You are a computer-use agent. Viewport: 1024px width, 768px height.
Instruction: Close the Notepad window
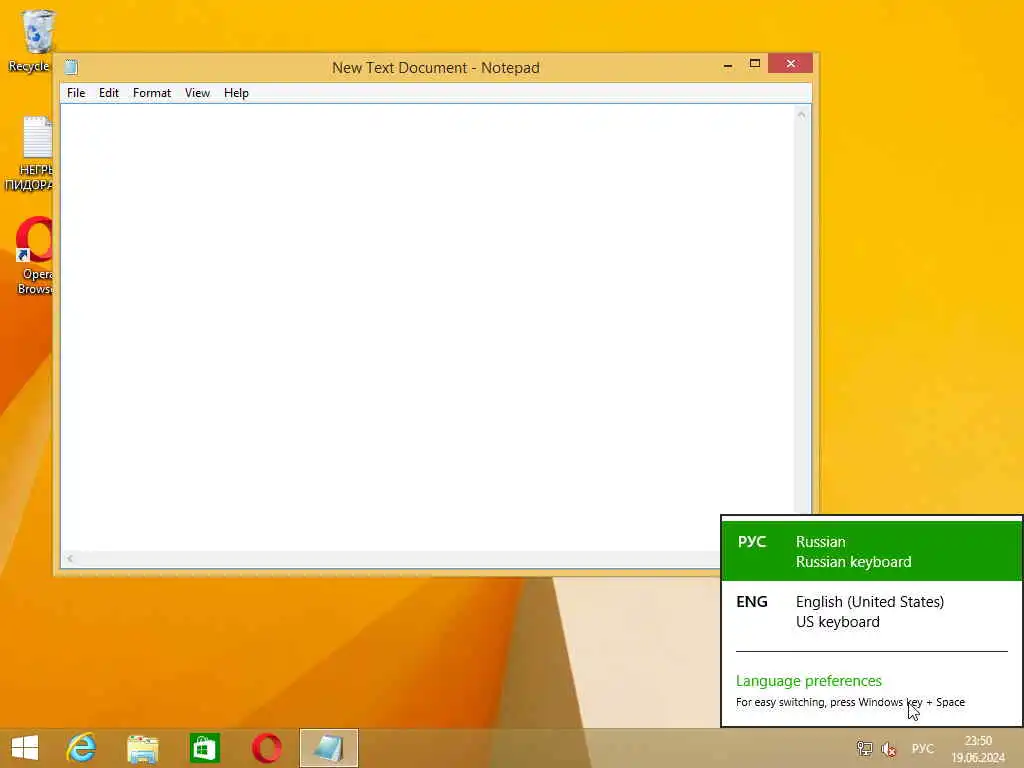click(790, 63)
